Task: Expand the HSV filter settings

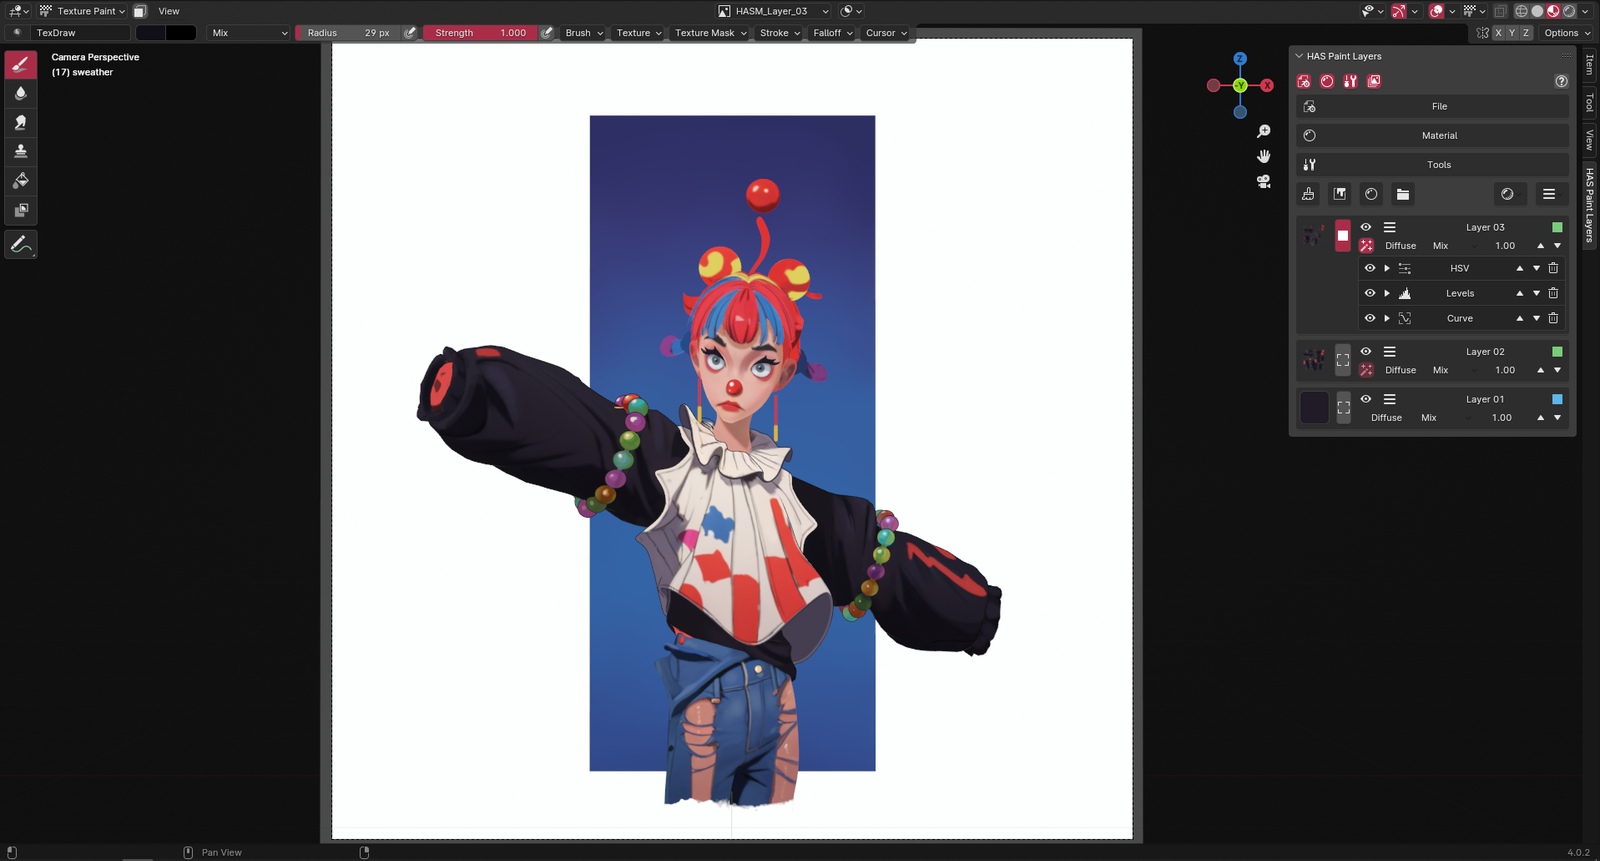Action: (1387, 268)
